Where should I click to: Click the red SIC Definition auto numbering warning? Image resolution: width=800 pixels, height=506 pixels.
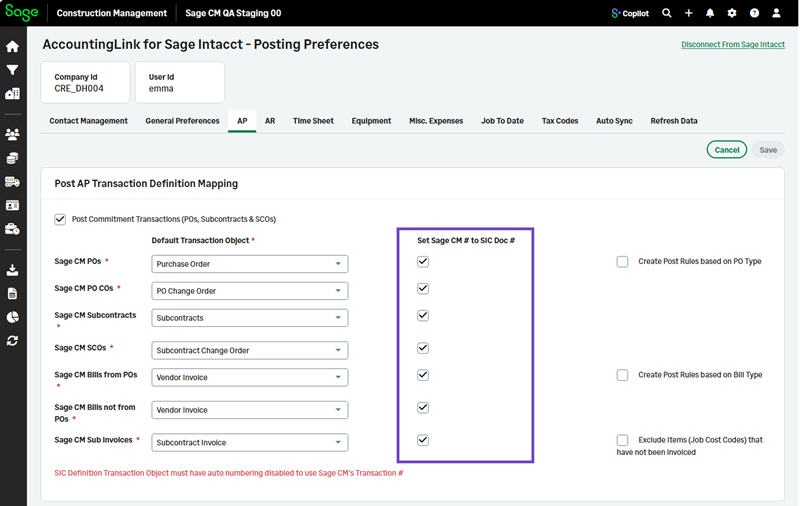(x=229, y=473)
